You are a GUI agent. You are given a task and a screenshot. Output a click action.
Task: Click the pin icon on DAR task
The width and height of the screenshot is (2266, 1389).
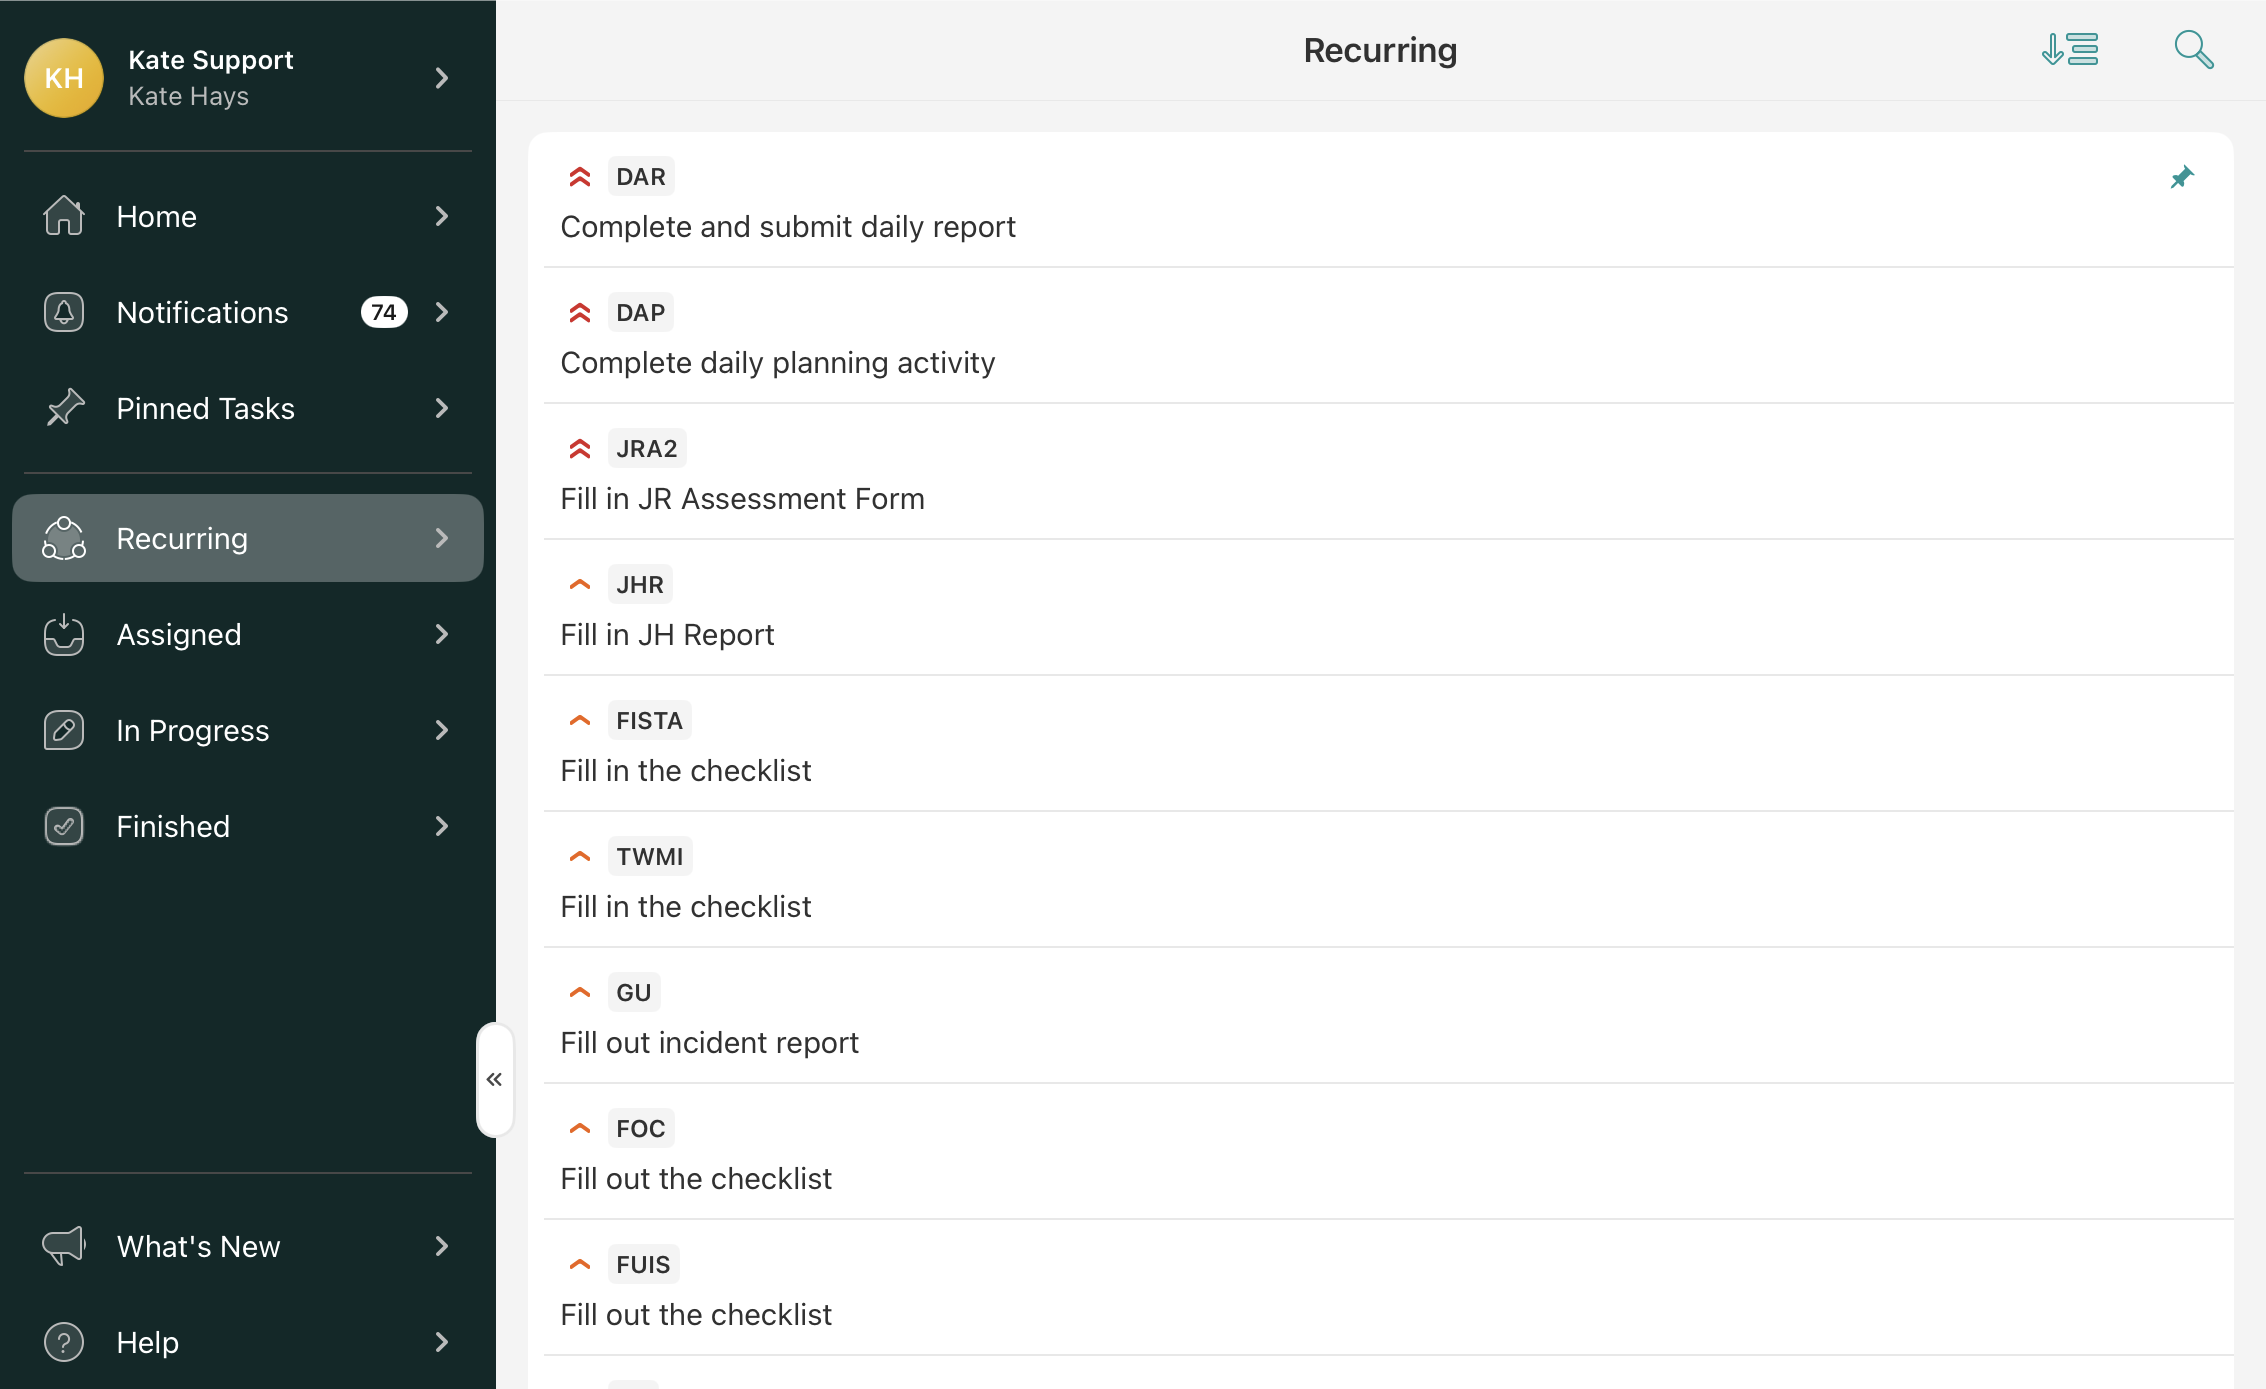2181,178
